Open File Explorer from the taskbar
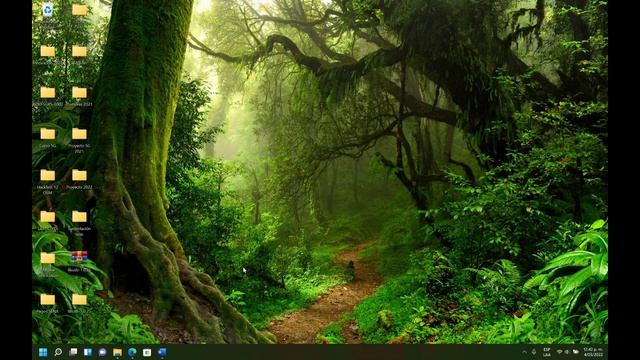Image resolution: width=640 pixels, height=360 pixels. point(118,352)
